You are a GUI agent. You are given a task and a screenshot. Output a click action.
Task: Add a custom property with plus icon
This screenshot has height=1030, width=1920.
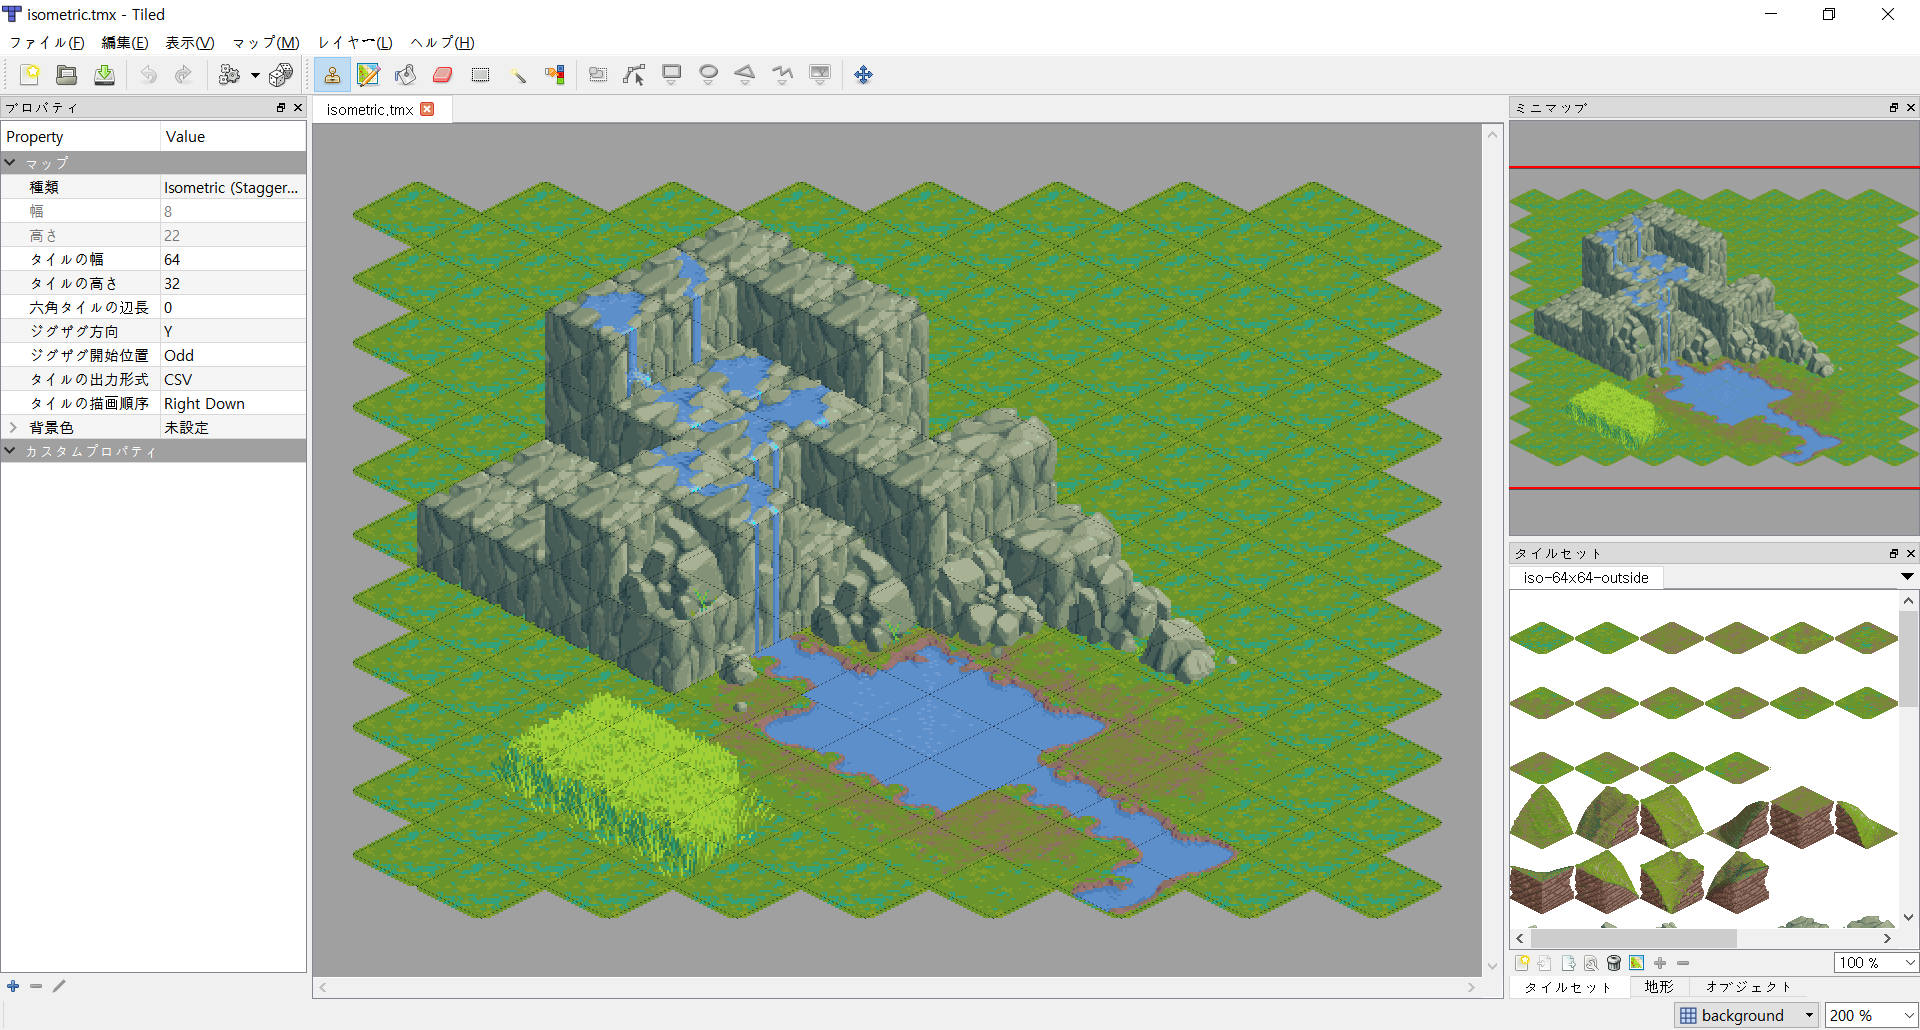click(x=13, y=986)
